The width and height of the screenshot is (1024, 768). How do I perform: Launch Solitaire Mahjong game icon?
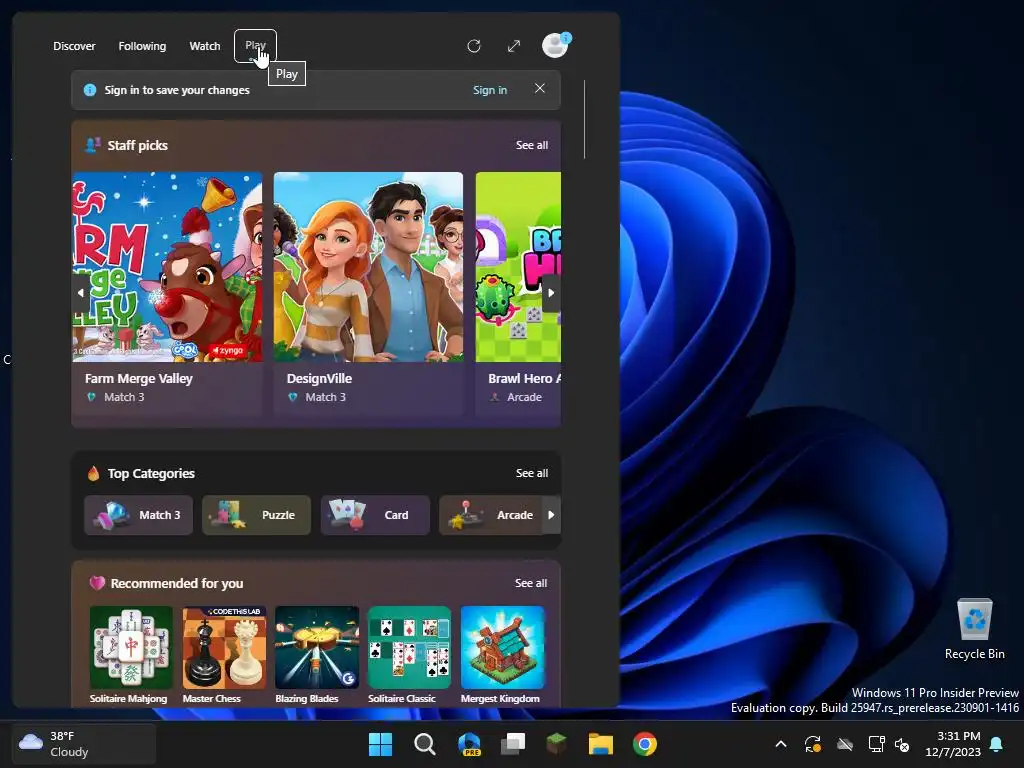[131, 647]
